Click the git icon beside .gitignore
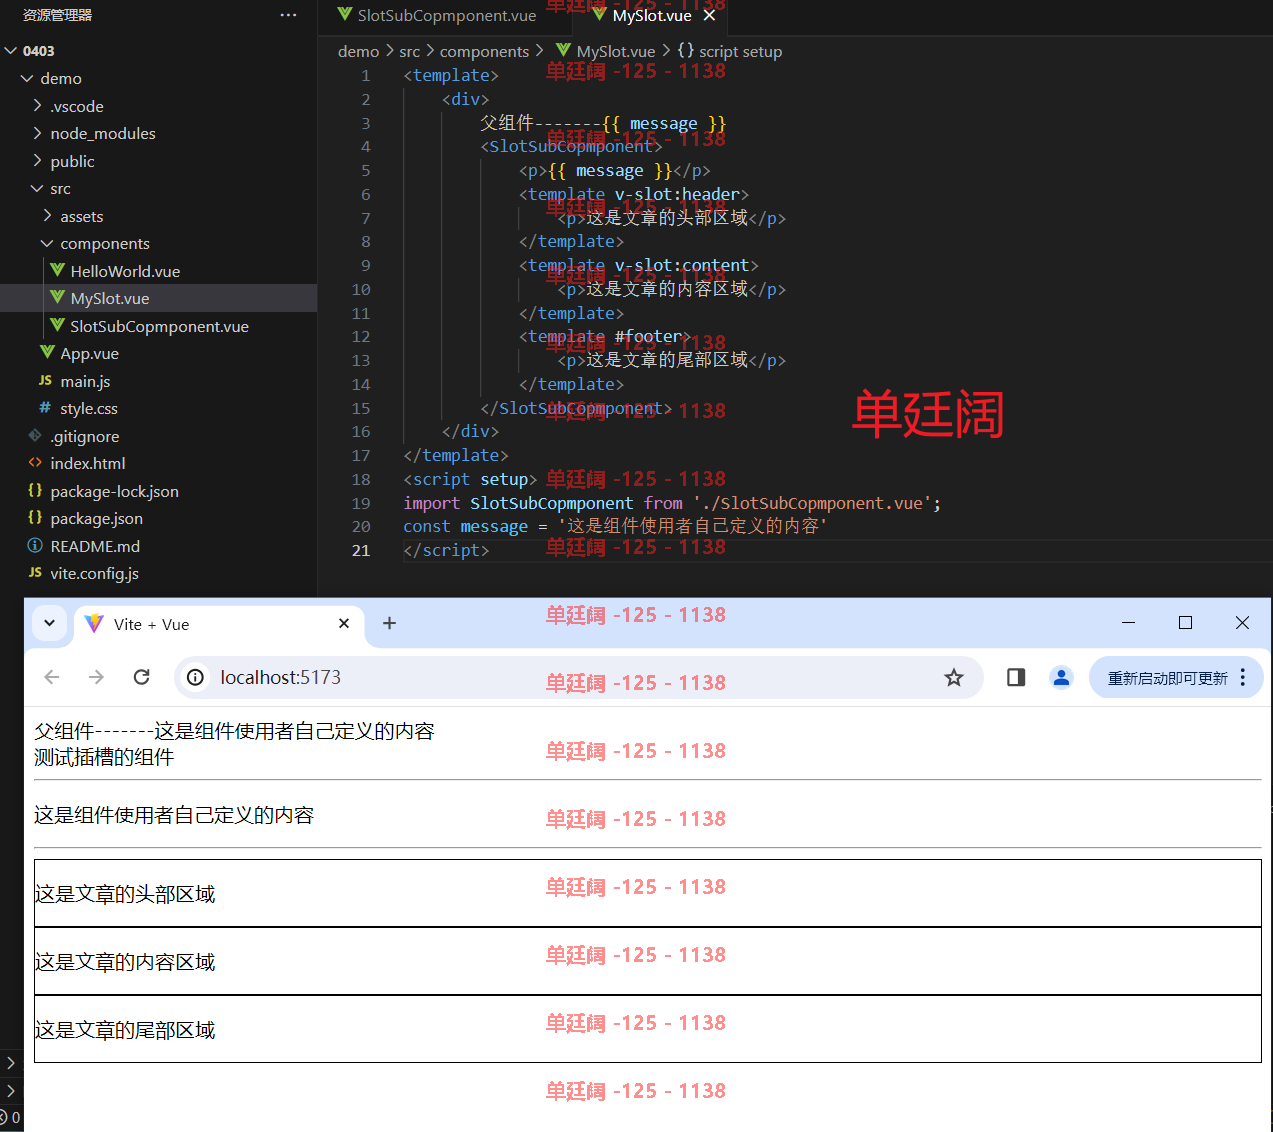Screen dimensions: 1273x1132 point(35,435)
